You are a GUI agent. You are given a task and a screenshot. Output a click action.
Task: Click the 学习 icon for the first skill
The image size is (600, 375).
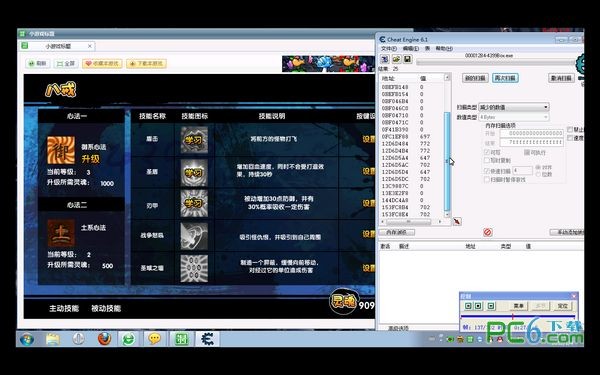coord(194,140)
